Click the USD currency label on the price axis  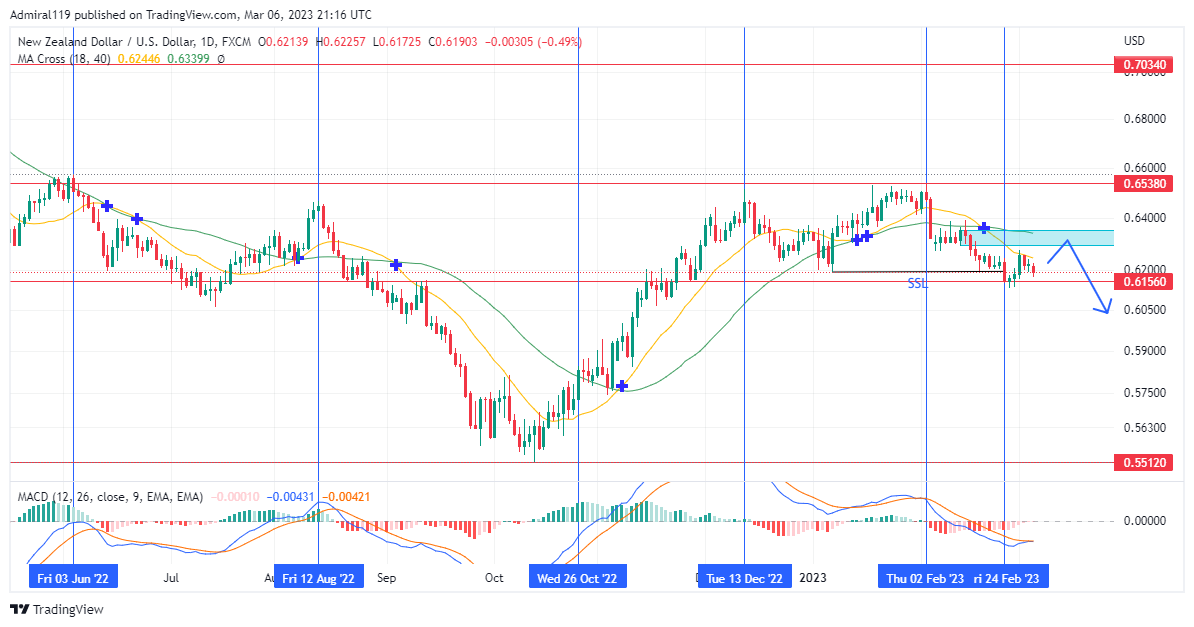click(x=1135, y=41)
